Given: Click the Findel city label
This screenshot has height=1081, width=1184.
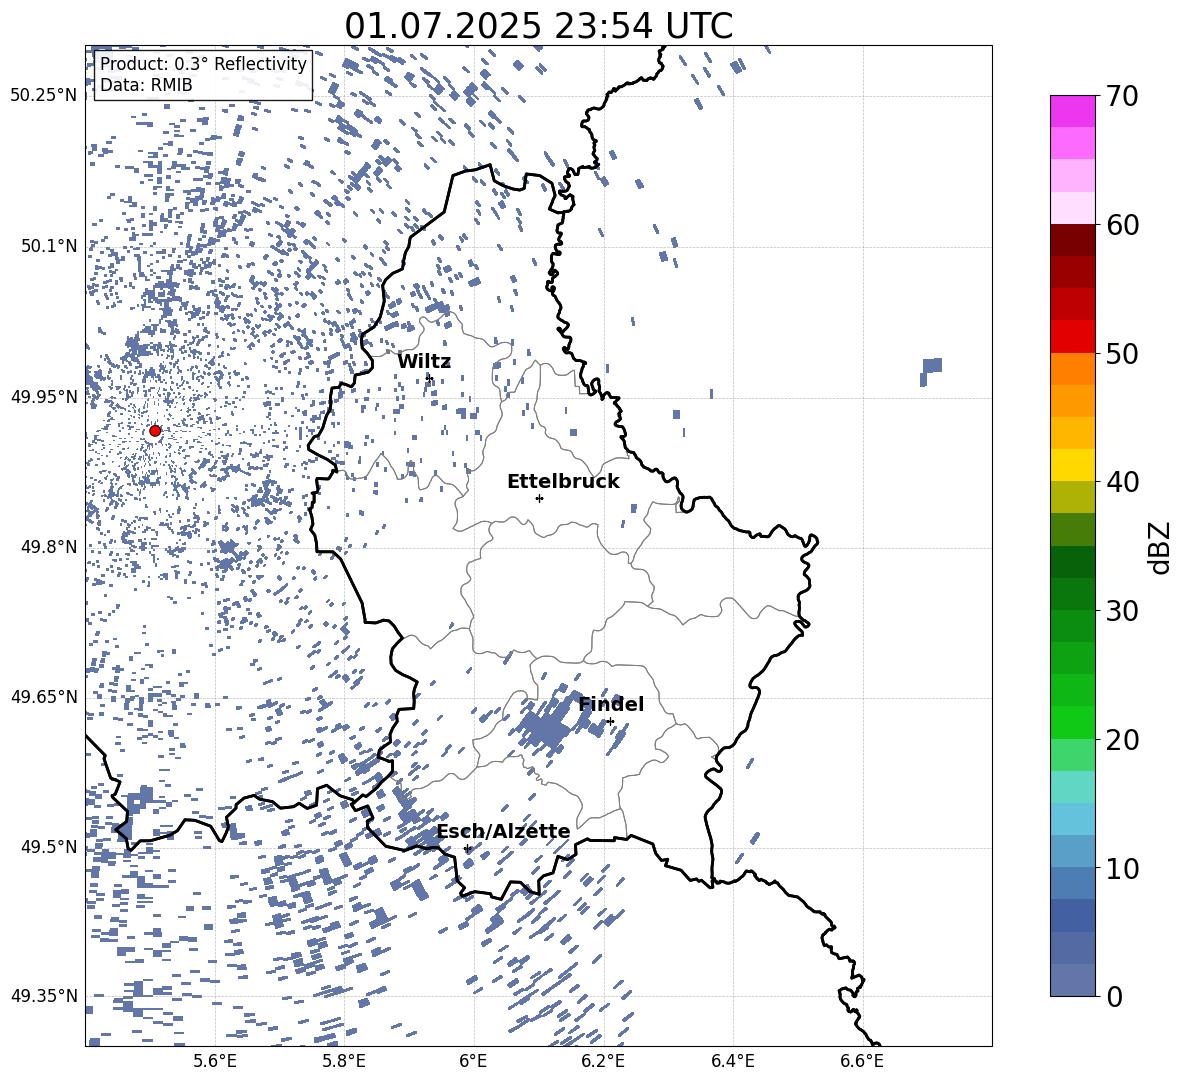Looking at the screenshot, I should [x=611, y=704].
